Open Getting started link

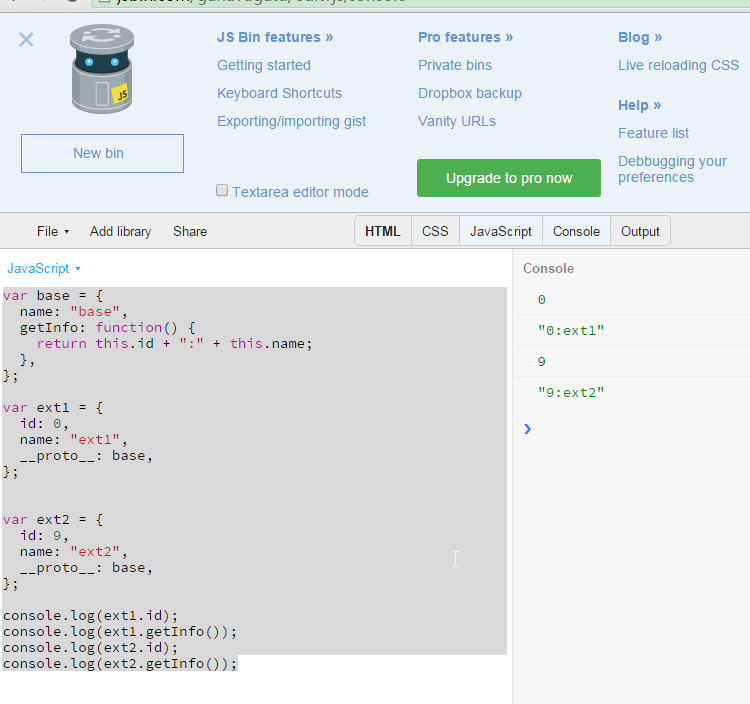click(x=264, y=65)
